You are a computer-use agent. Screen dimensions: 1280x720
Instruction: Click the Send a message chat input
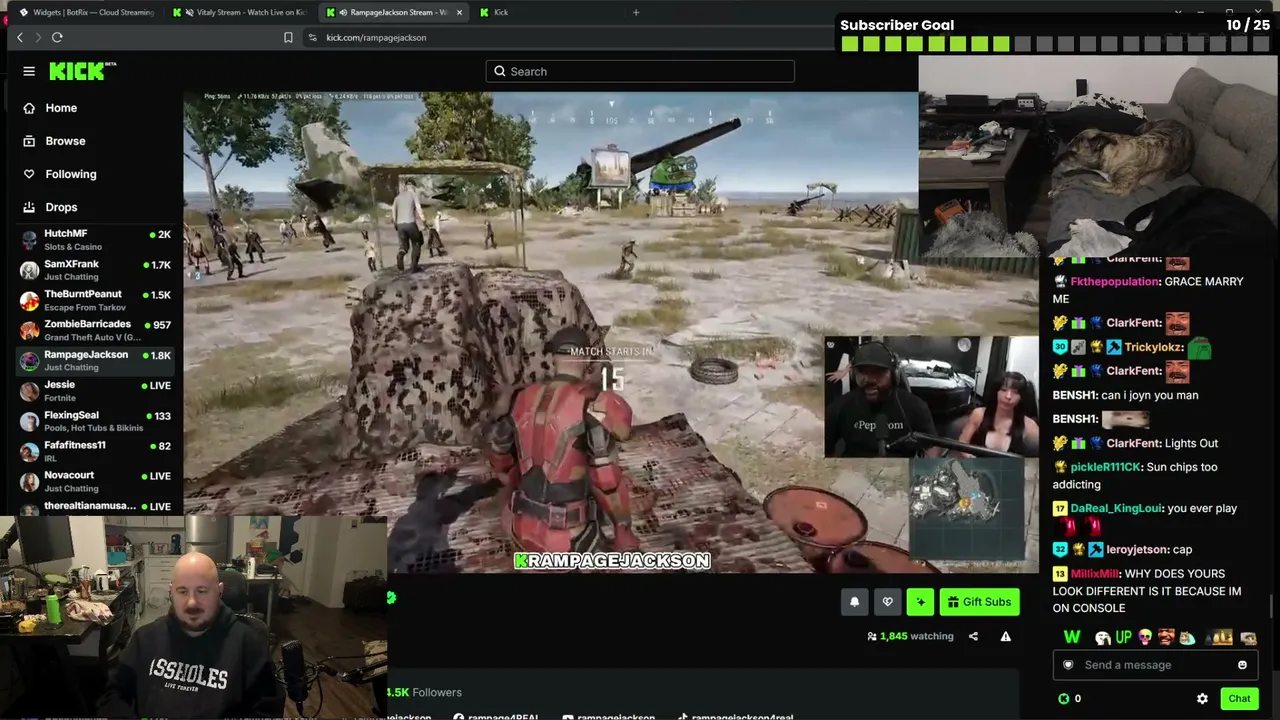tap(1155, 665)
